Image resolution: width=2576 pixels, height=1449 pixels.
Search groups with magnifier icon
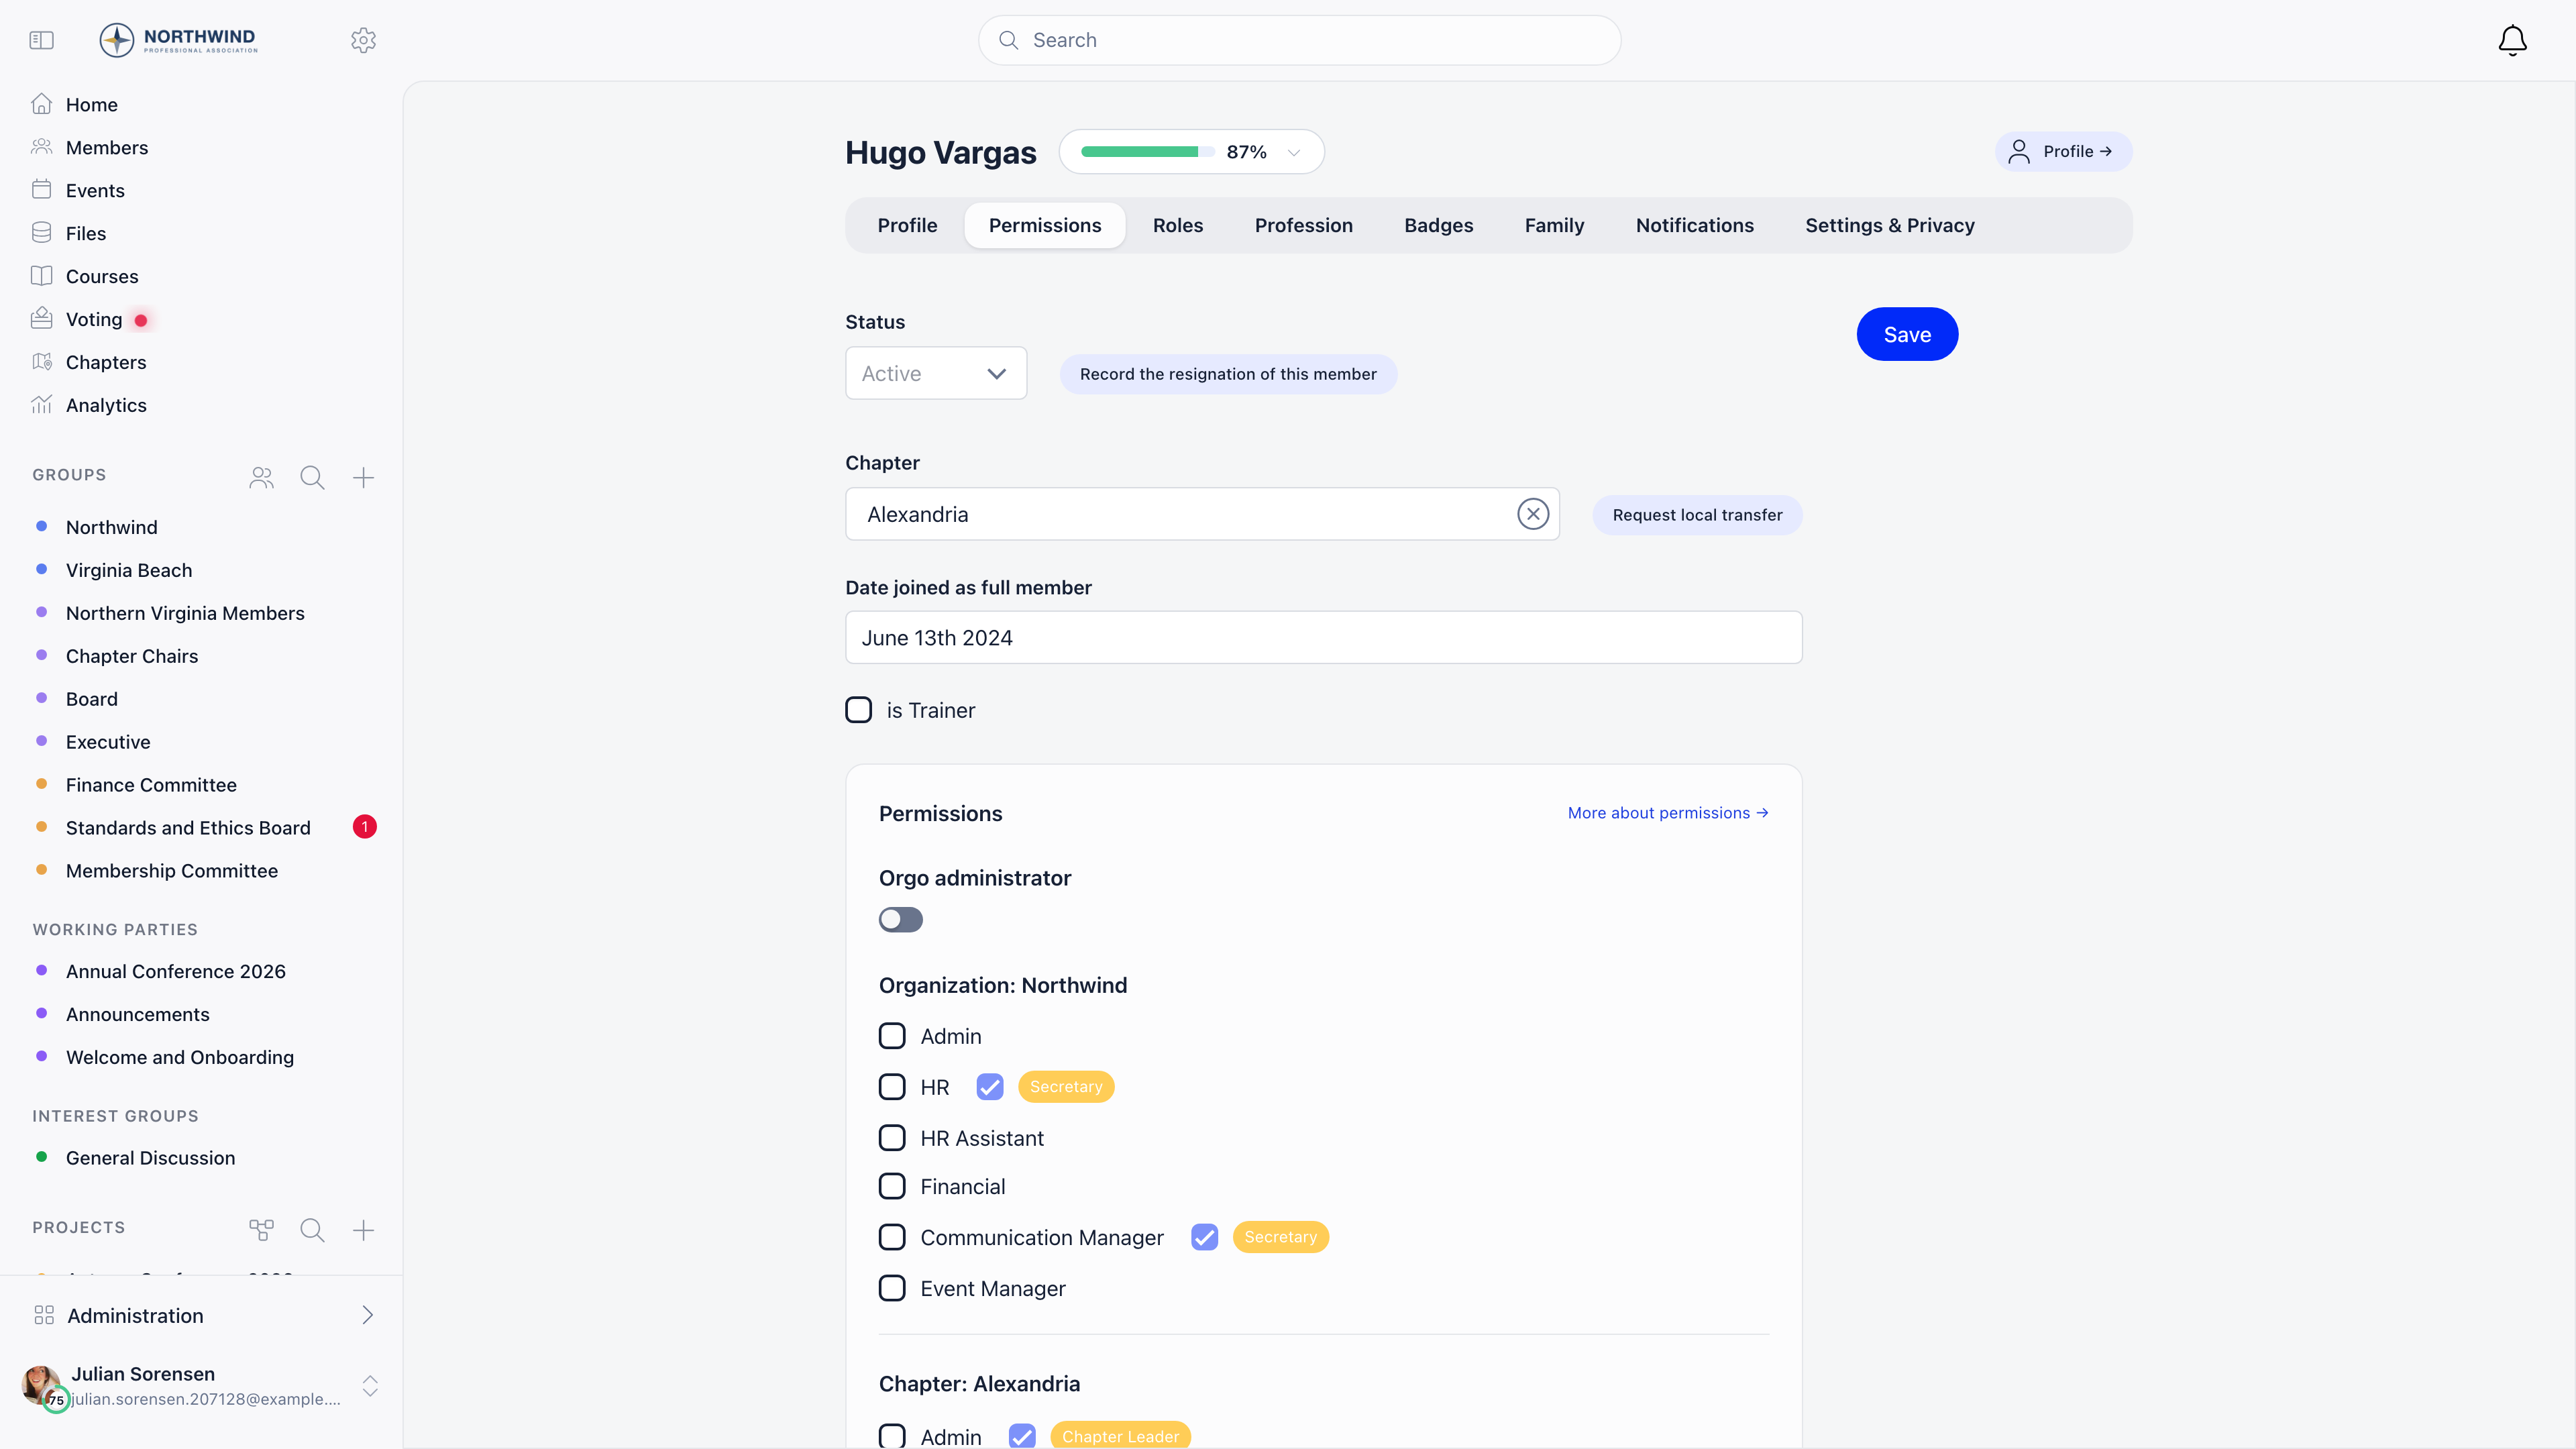[x=312, y=477]
